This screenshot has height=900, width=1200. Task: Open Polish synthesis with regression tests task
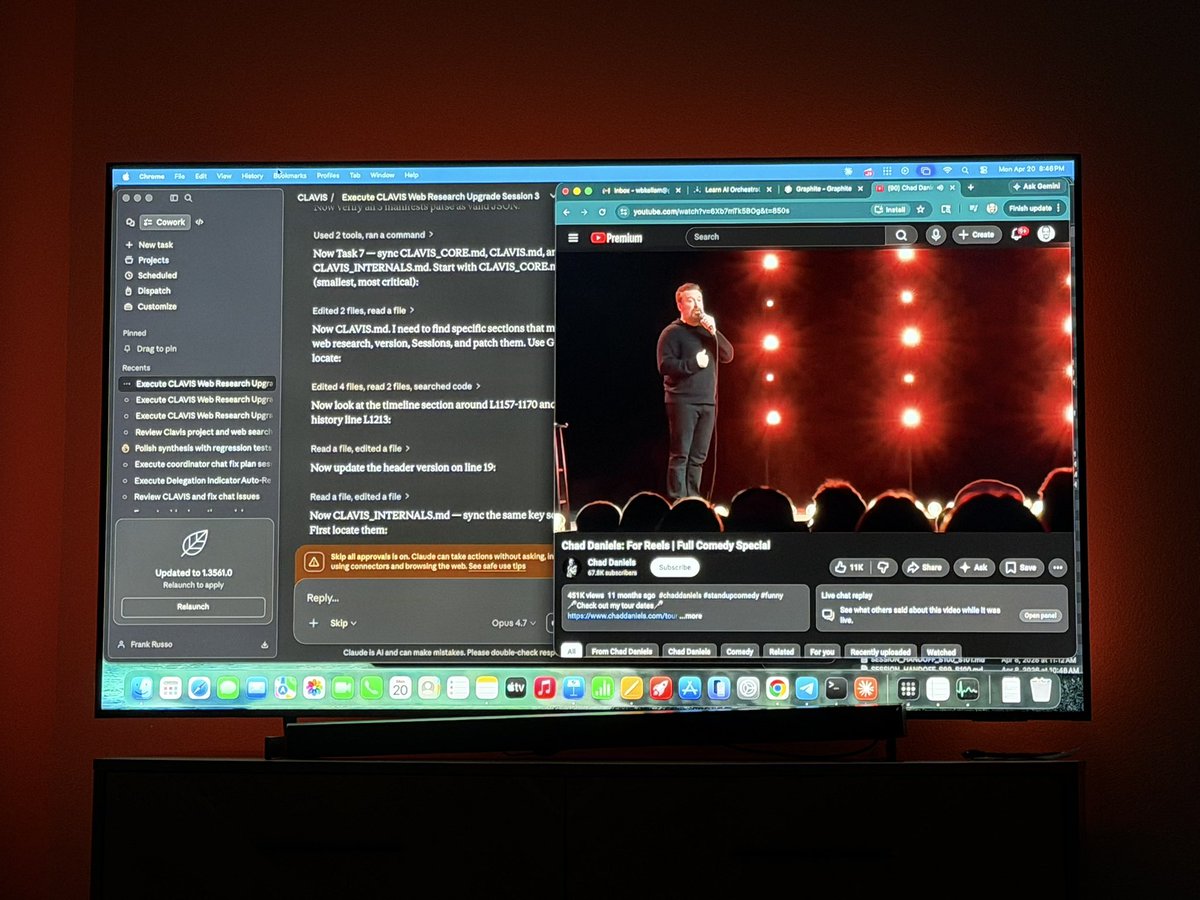point(197,448)
